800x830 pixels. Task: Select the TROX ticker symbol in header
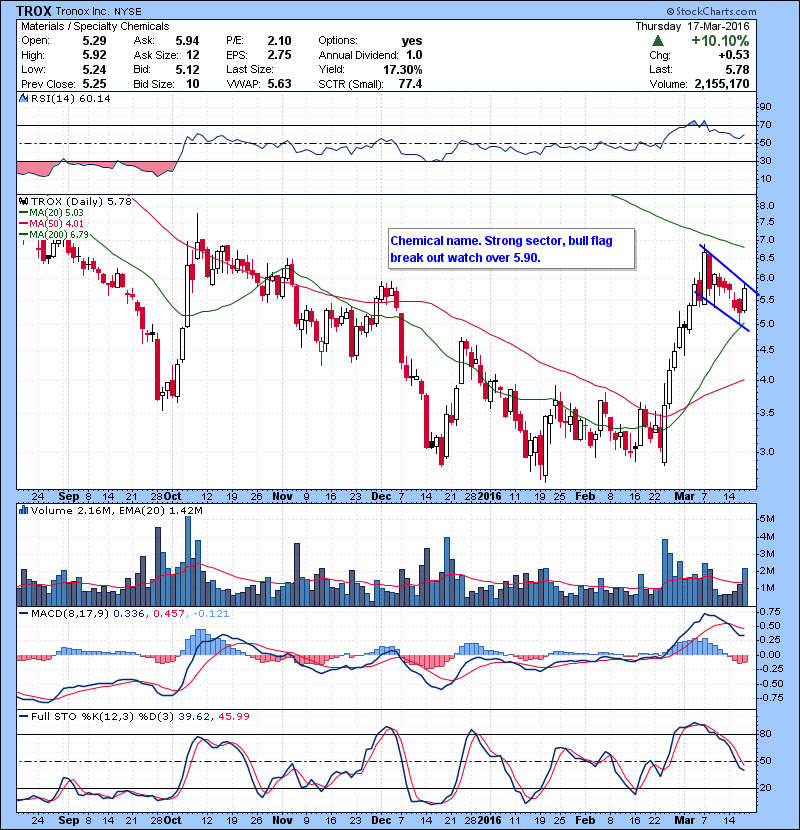pos(34,11)
